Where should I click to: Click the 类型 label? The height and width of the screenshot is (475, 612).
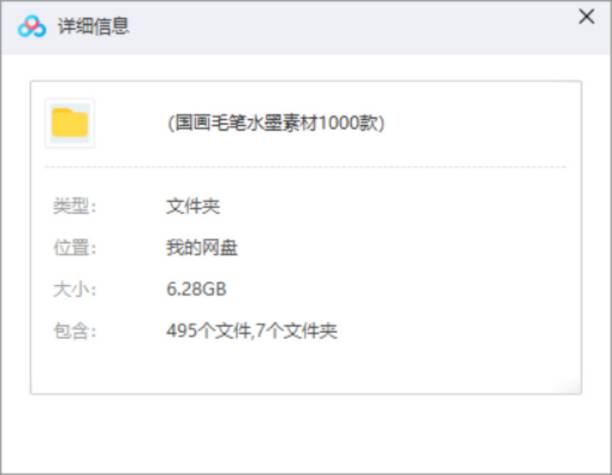tap(74, 207)
